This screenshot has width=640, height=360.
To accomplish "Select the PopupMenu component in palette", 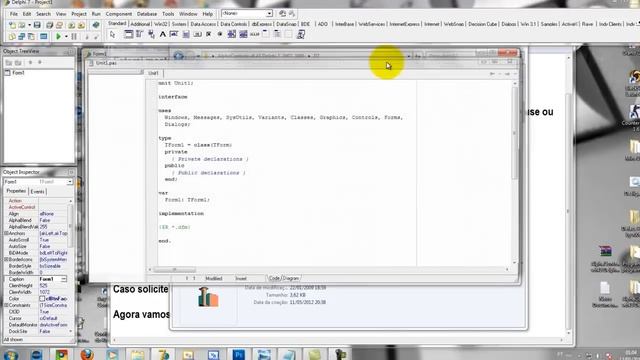I will click(x=151, y=34).
